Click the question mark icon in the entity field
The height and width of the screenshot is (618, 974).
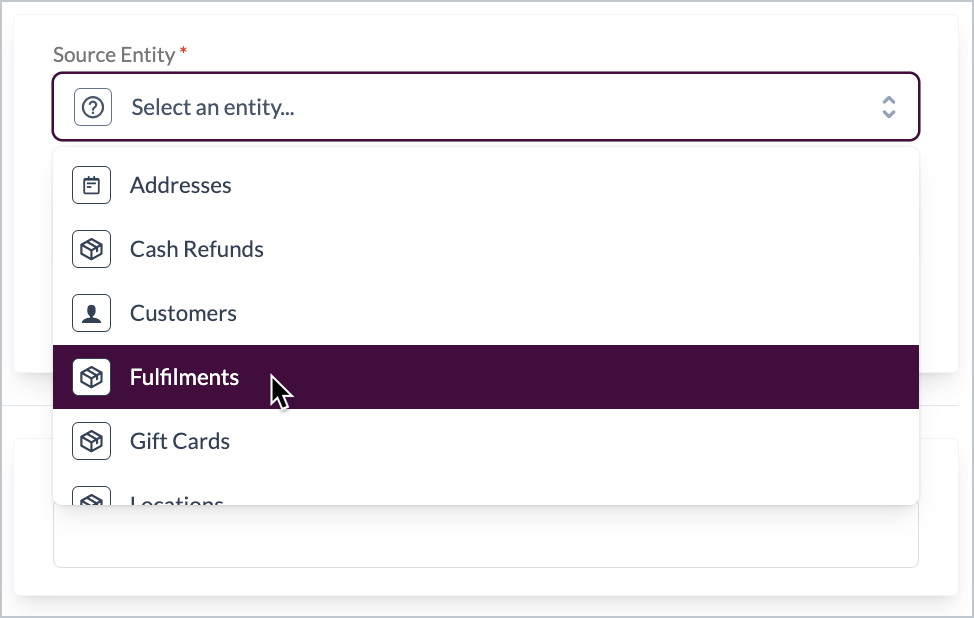(91, 106)
